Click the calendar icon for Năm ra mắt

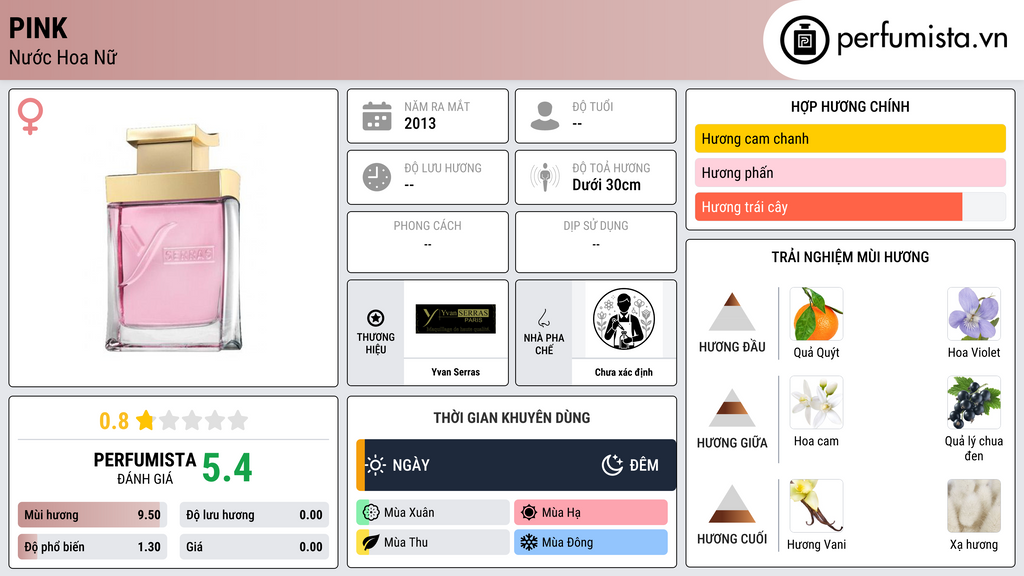377,116
